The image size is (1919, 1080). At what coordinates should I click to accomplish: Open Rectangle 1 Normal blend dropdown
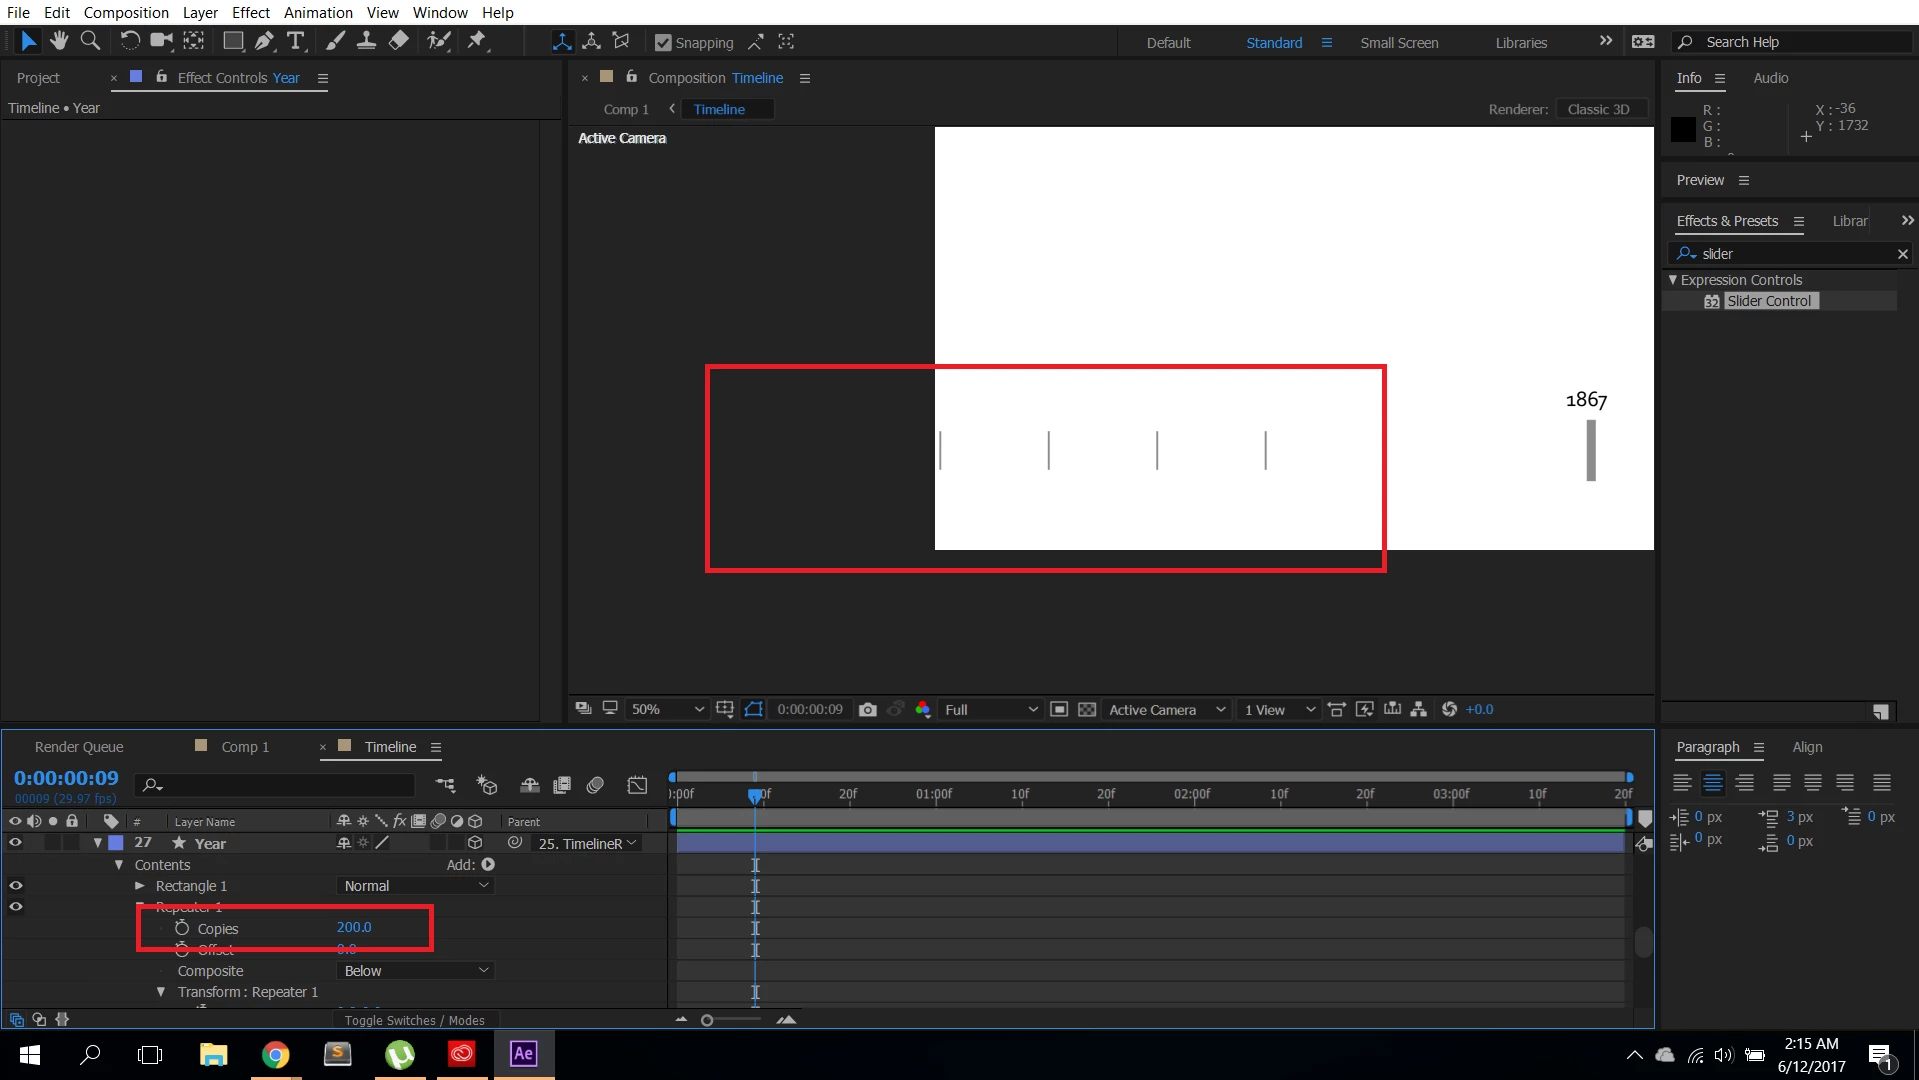tap(416, 886)
